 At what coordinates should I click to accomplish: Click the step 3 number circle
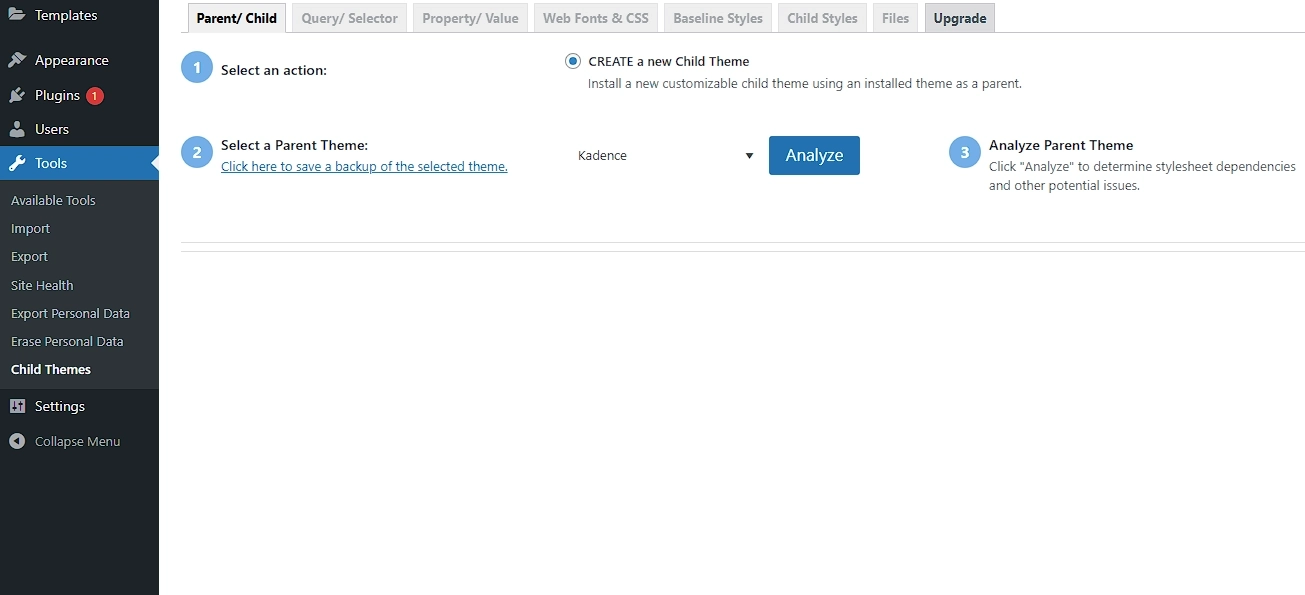[965, 153]
